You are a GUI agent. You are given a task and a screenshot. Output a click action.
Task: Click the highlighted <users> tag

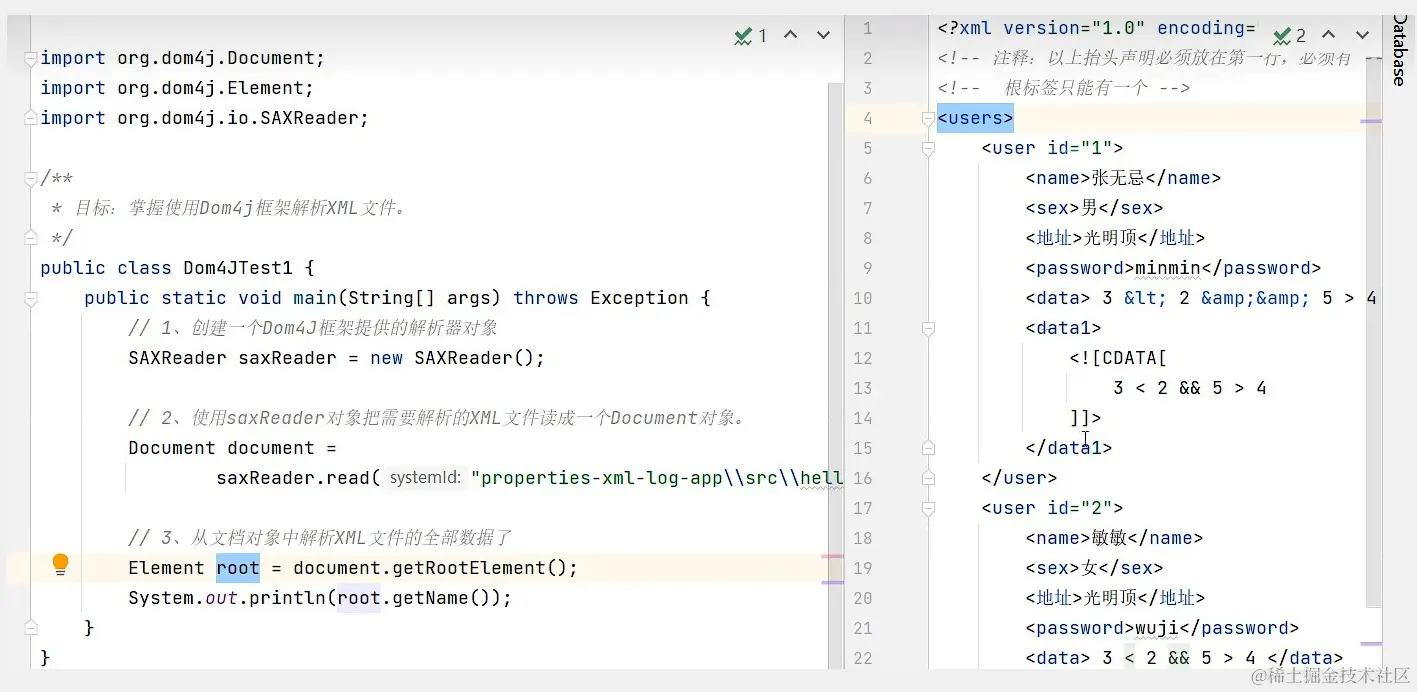tap(975, 118)
